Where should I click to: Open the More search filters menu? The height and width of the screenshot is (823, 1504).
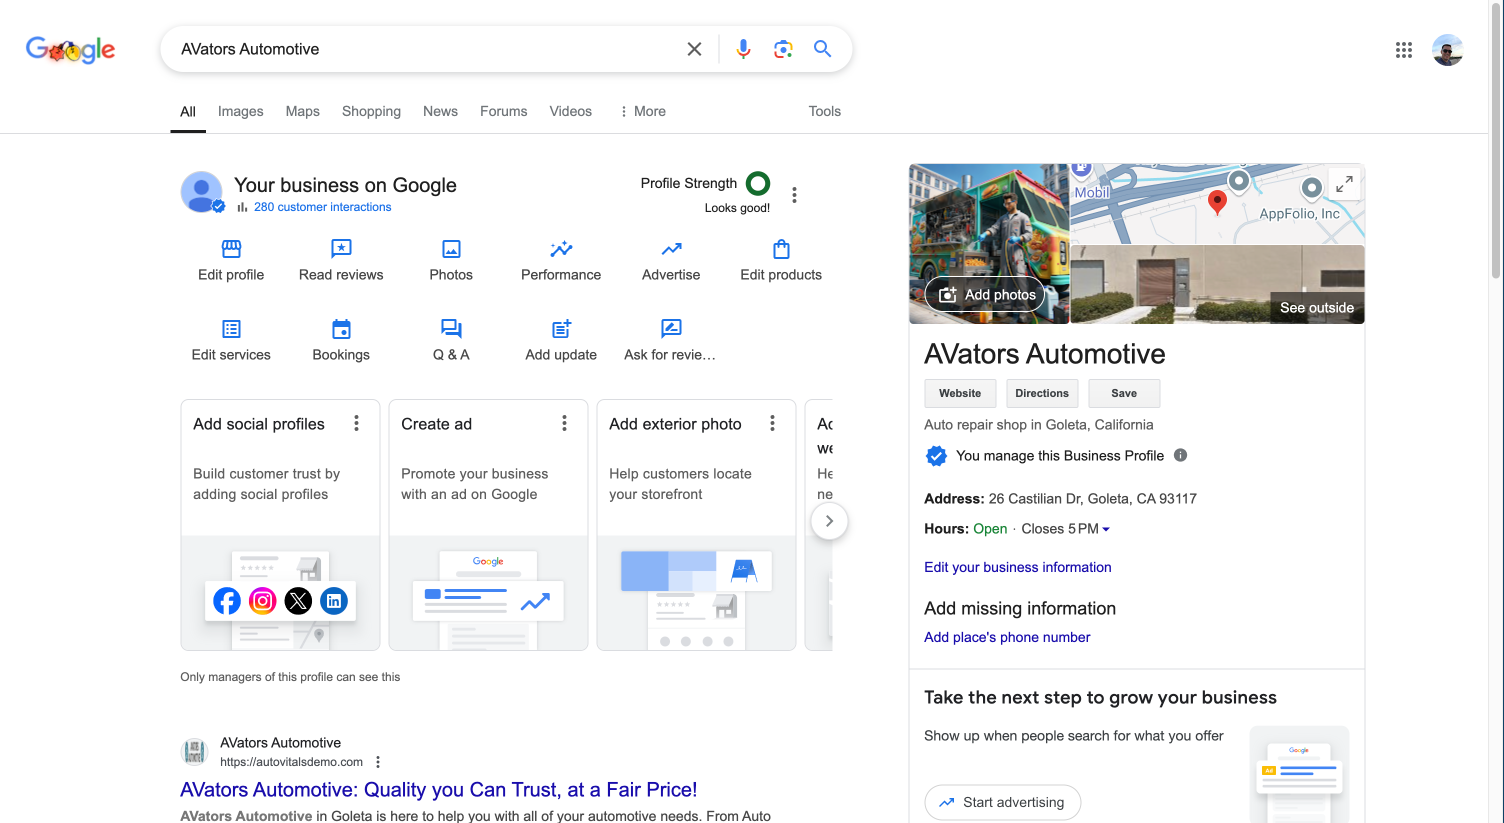[x=643, y=111]
